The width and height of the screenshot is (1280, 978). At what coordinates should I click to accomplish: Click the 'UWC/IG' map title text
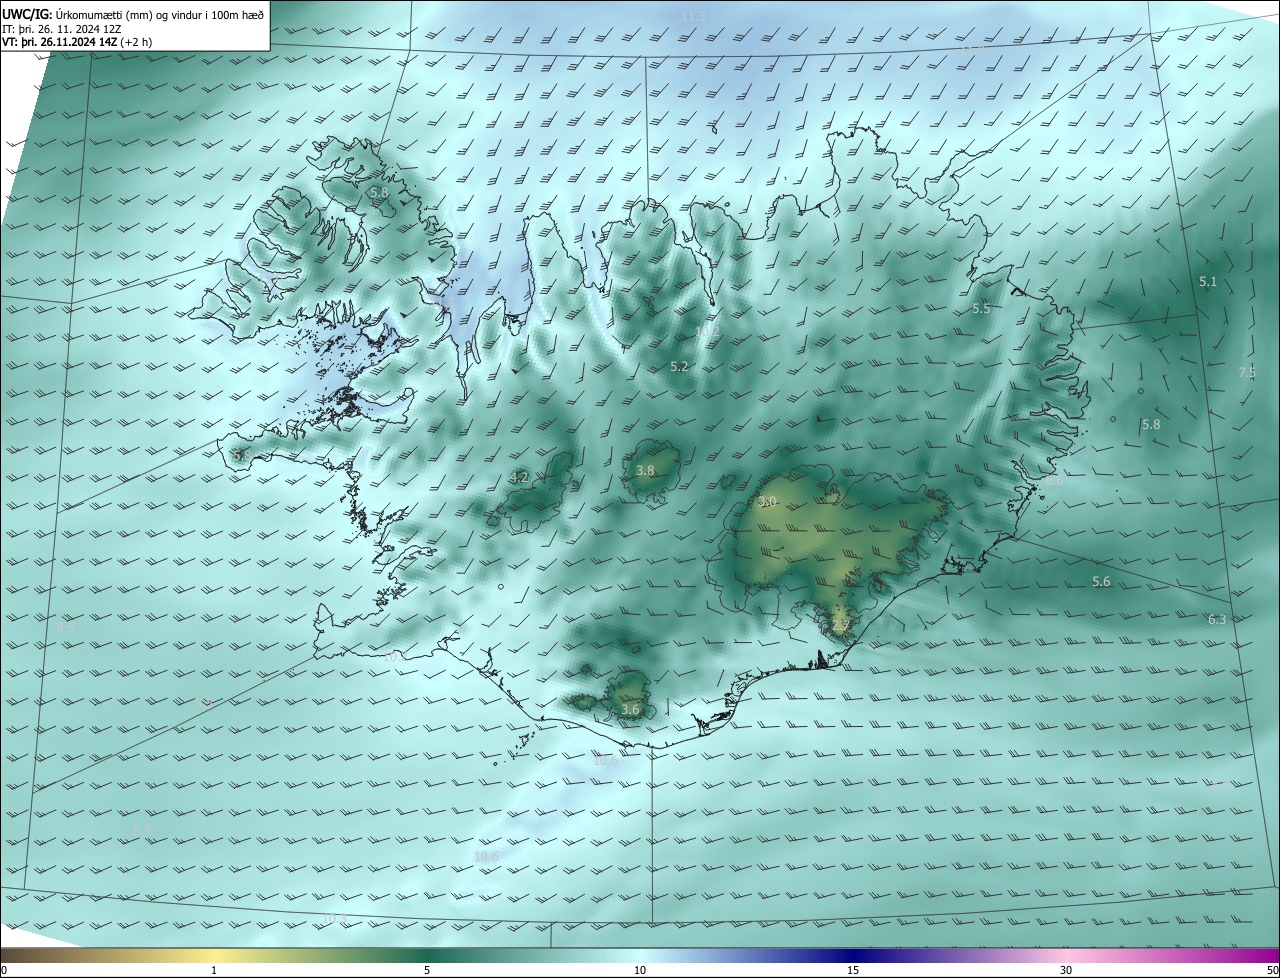(27, 13)
